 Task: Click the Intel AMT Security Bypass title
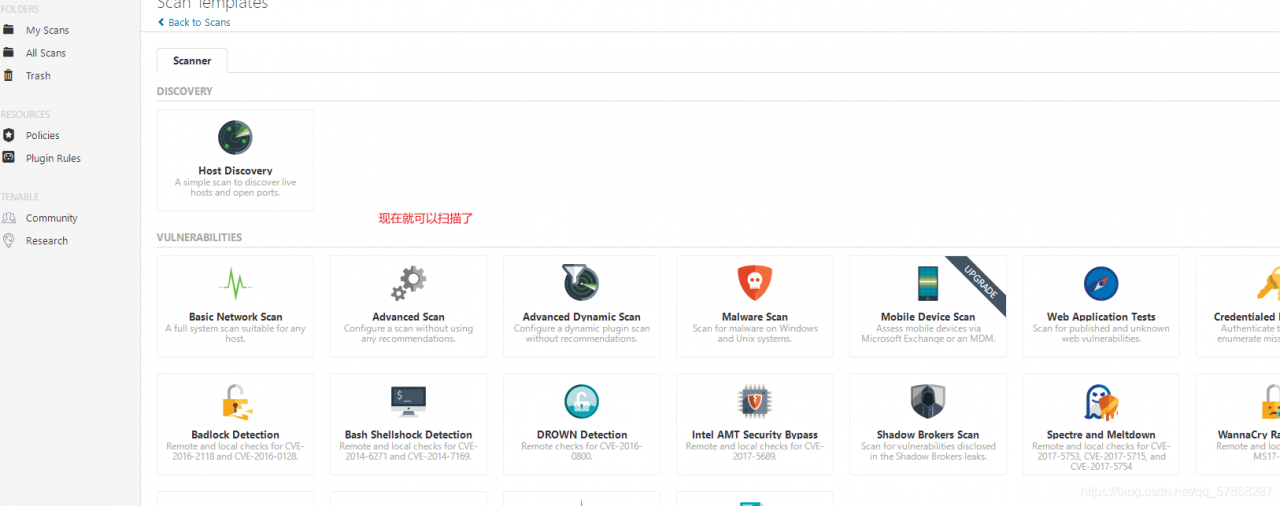(755, 435)
